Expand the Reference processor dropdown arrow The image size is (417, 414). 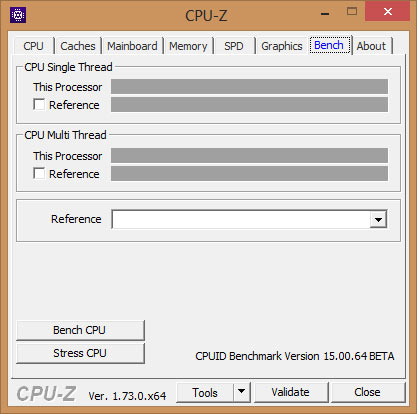(378, 219)
